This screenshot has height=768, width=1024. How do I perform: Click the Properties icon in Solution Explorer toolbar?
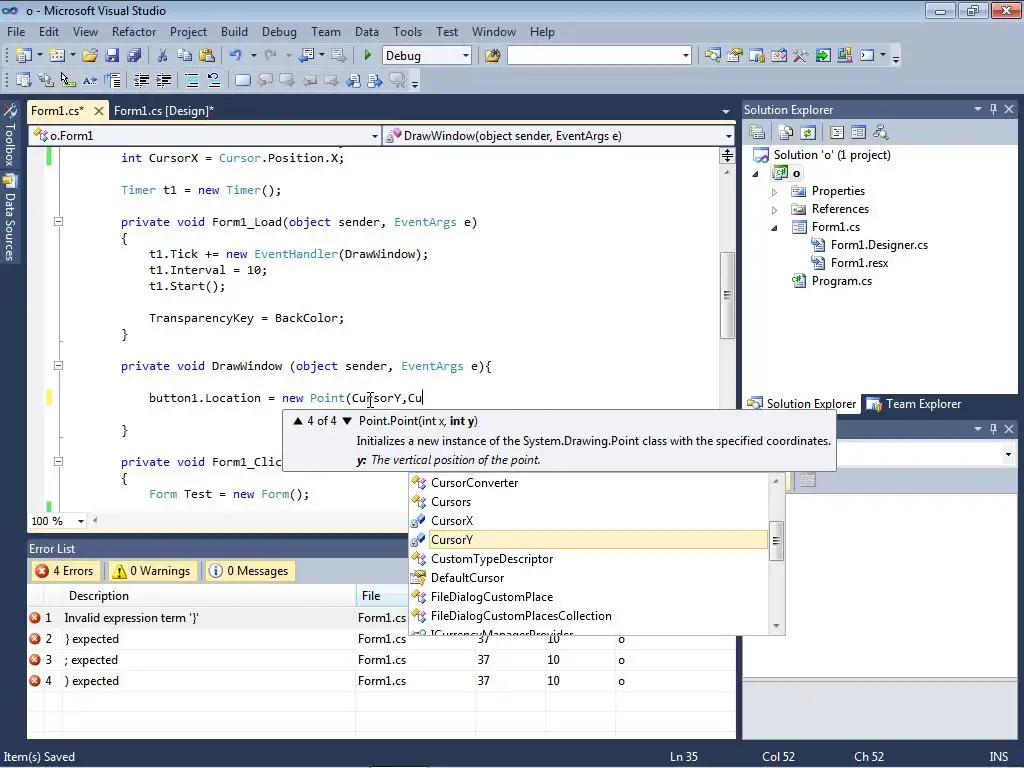point(757,133)
